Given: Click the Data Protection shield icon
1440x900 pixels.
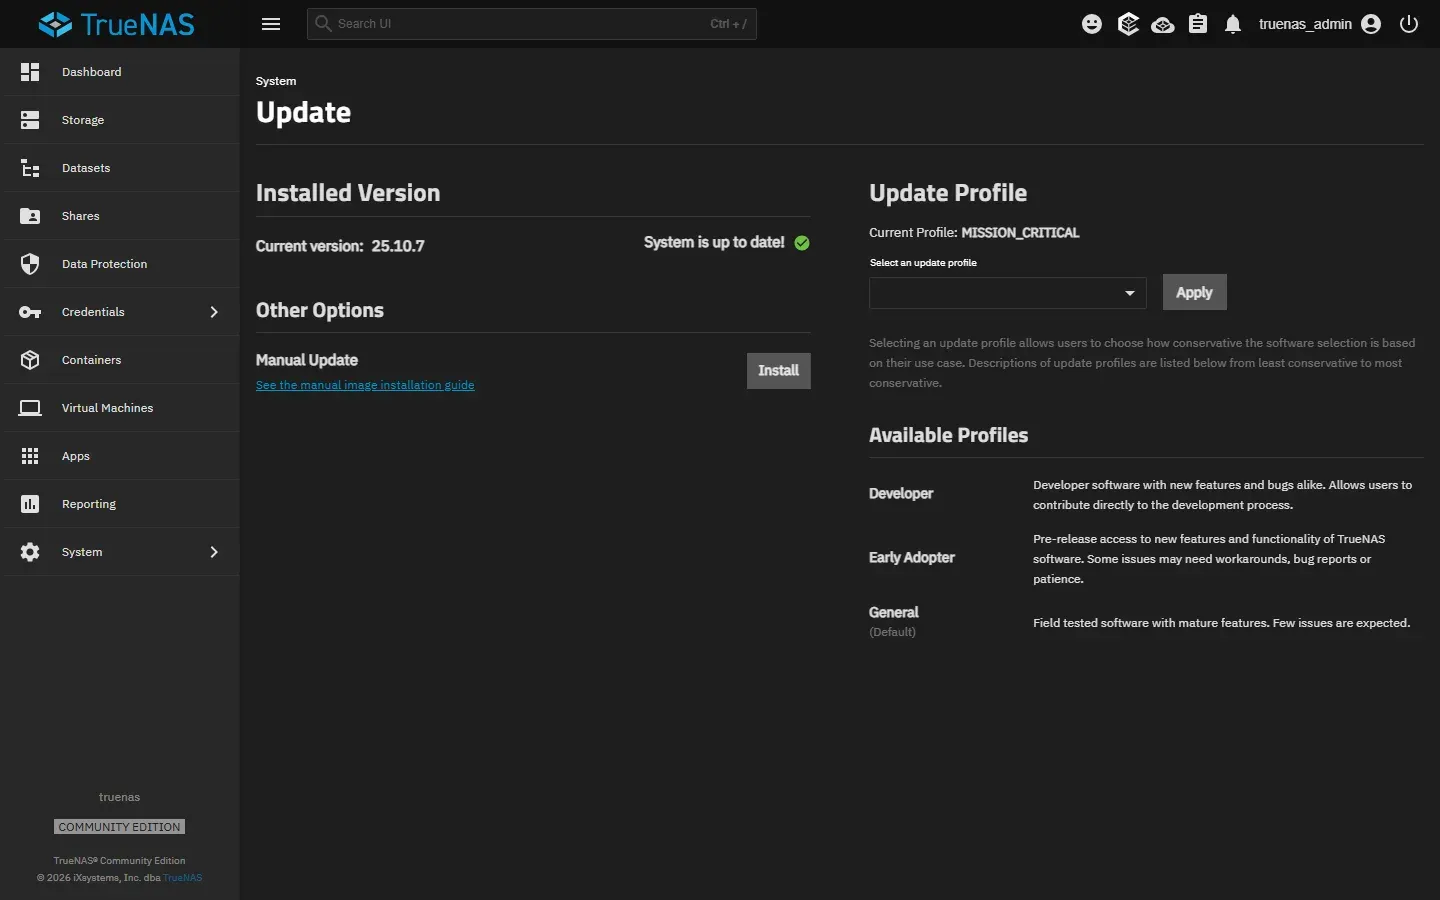Looking at the screenshot, I should pyautogui.click(x=30, y=264).
